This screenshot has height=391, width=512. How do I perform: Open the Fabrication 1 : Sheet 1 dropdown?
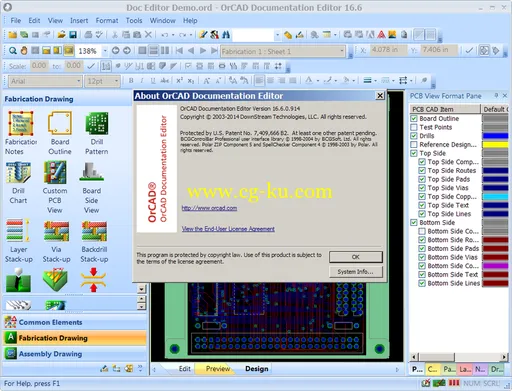[342, 51]
